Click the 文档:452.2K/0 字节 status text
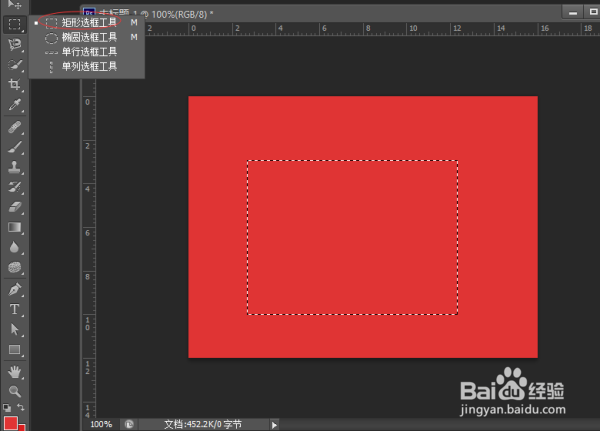The image size is (600, 431). [x=203, y=424]
